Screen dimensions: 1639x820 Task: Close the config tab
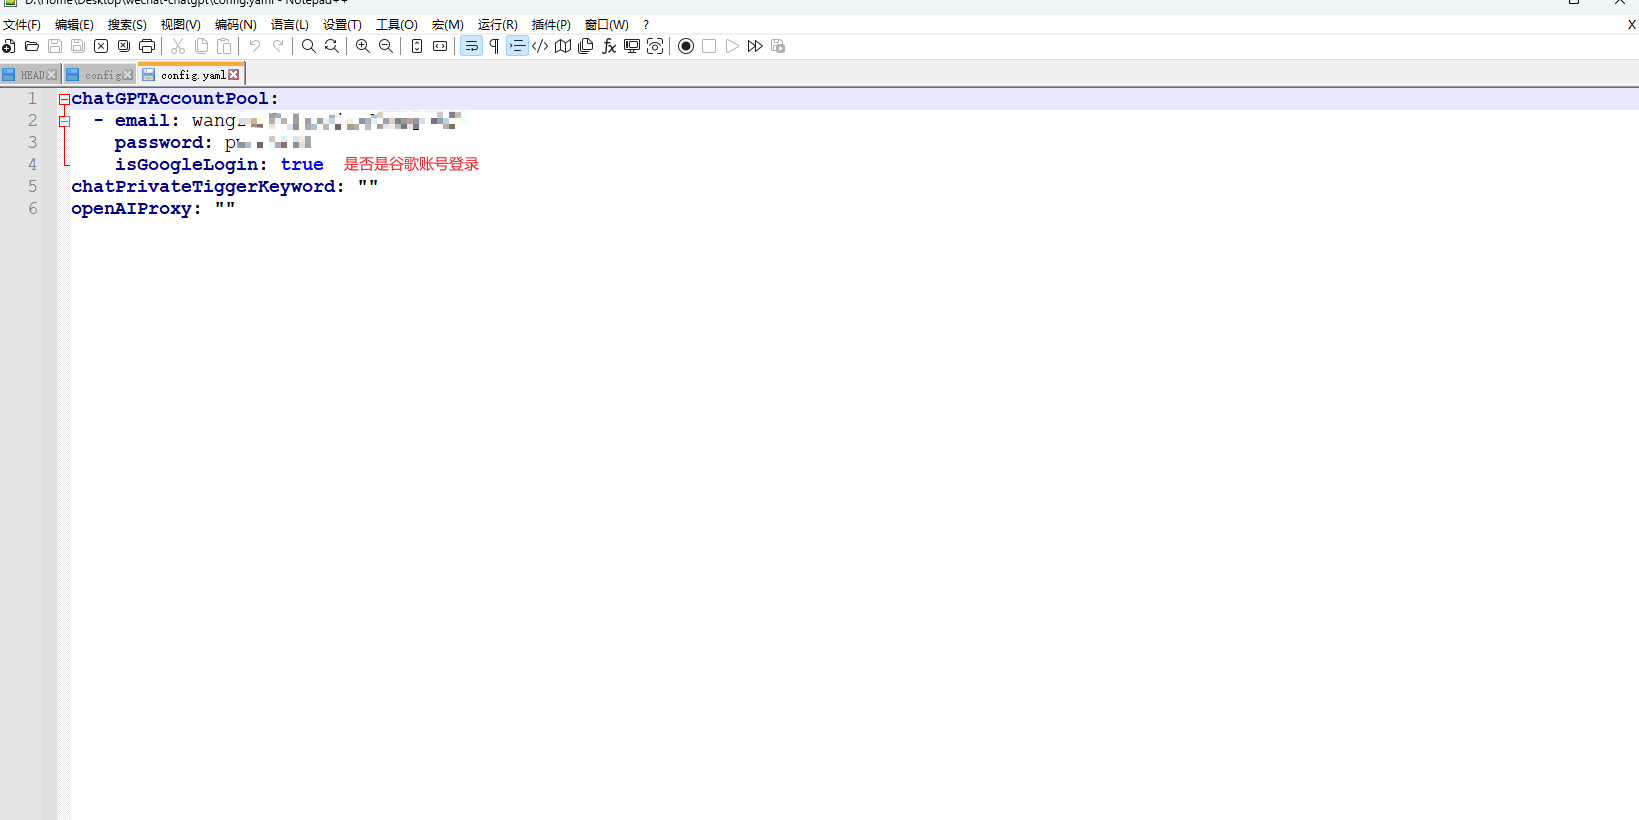point(127,75)
